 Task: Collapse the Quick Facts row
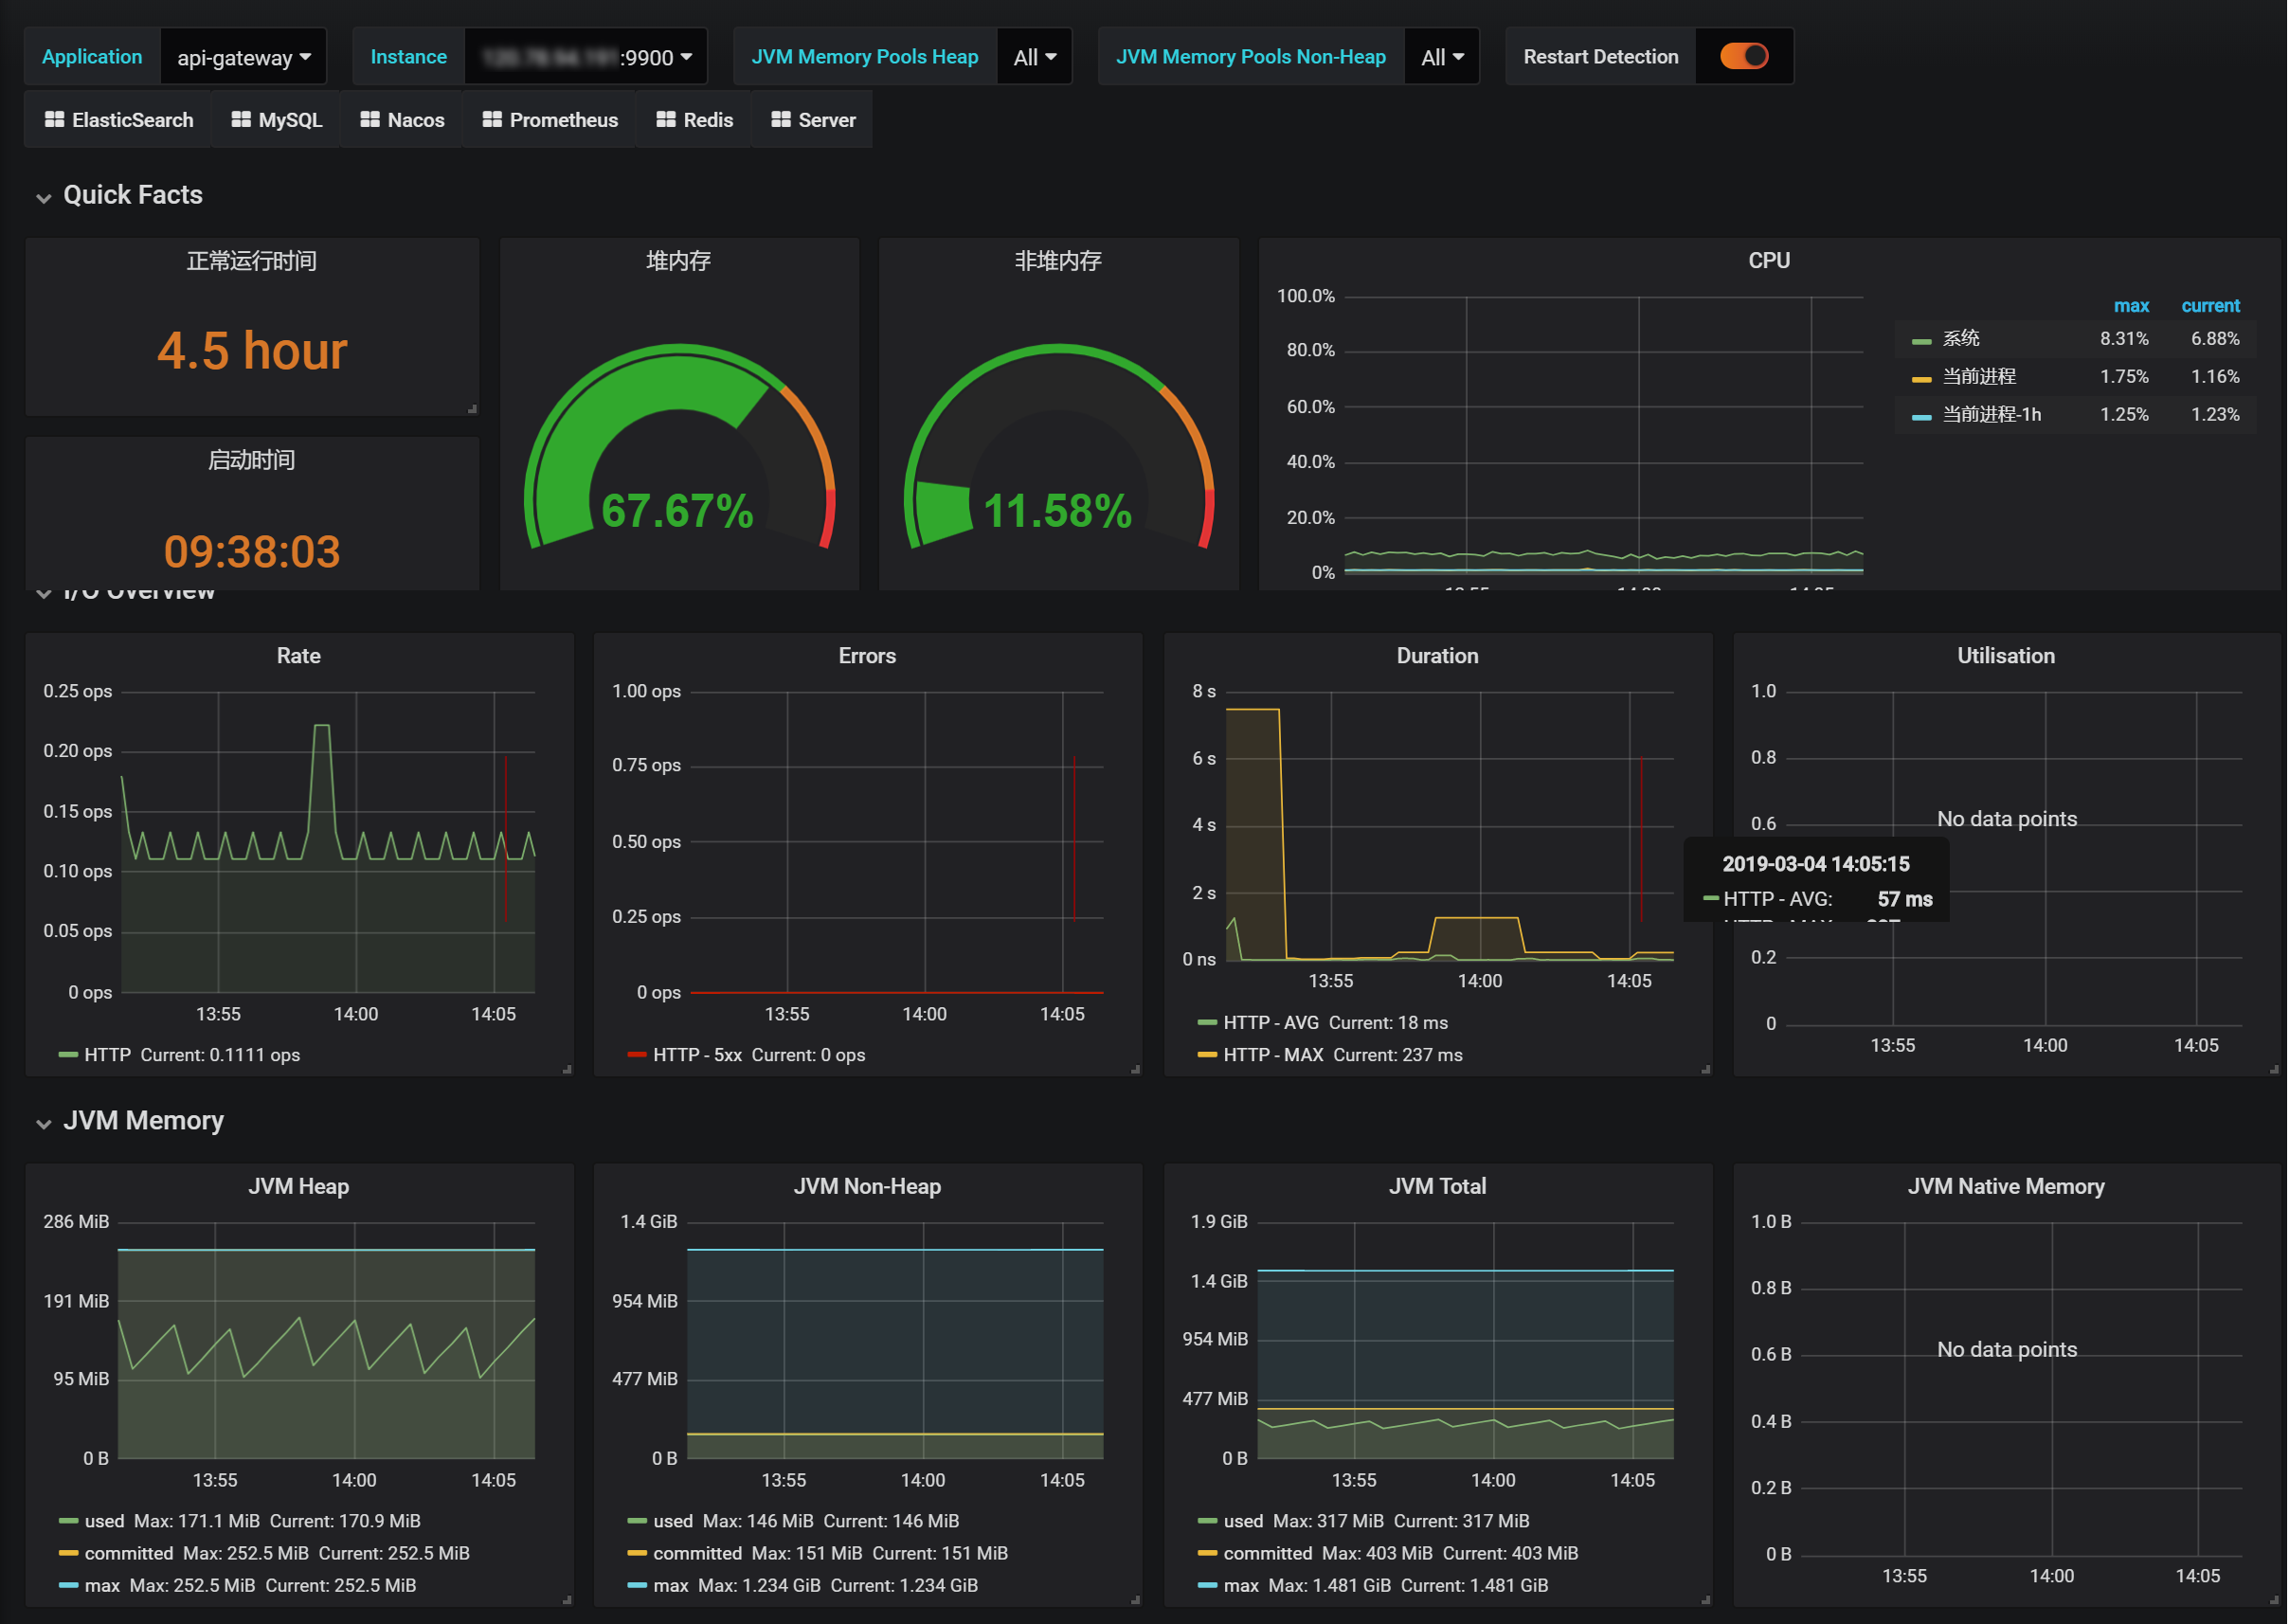pos(132,195)
